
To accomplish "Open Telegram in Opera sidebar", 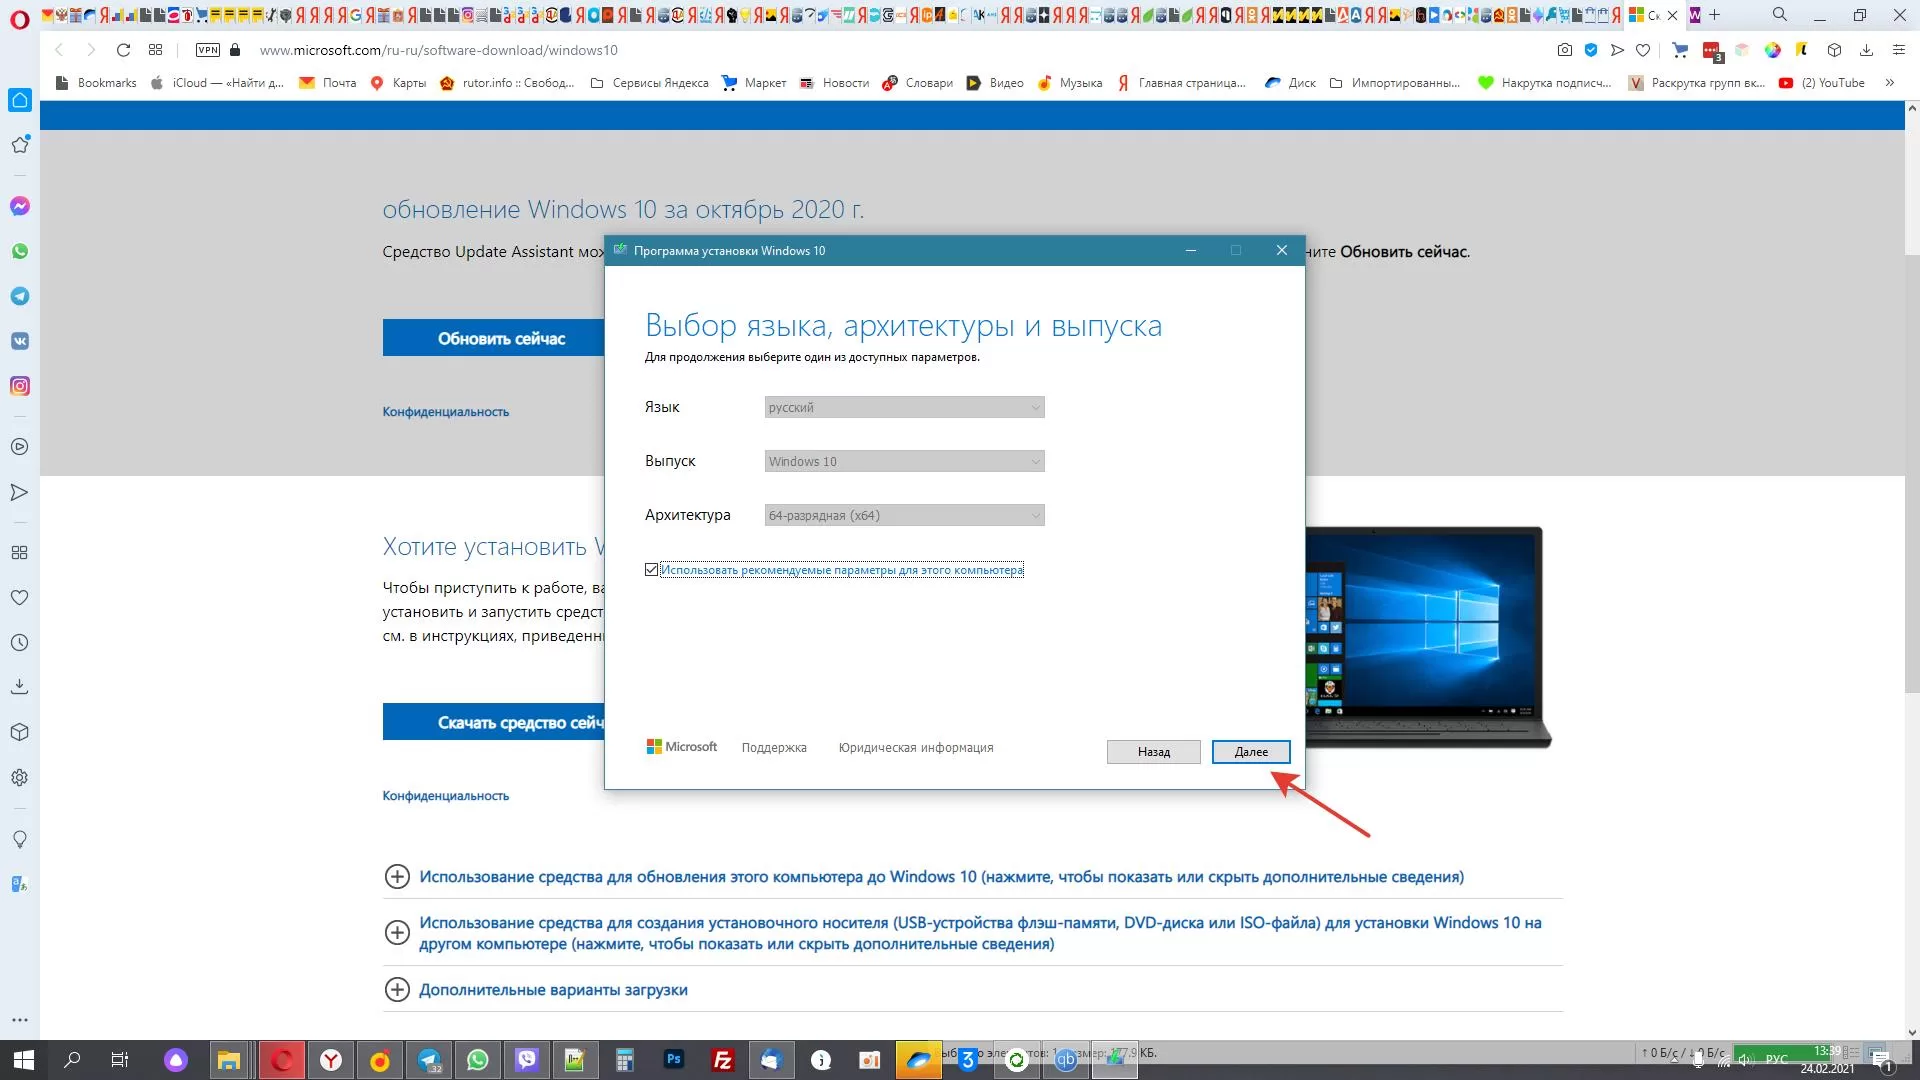I will (x=20, y=296).
